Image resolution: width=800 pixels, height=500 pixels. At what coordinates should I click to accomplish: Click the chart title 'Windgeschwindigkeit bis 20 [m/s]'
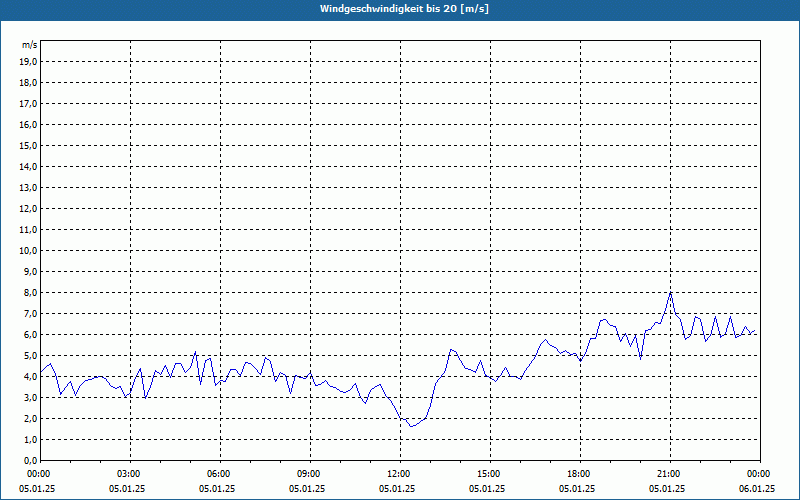click(x=404, y=9)
